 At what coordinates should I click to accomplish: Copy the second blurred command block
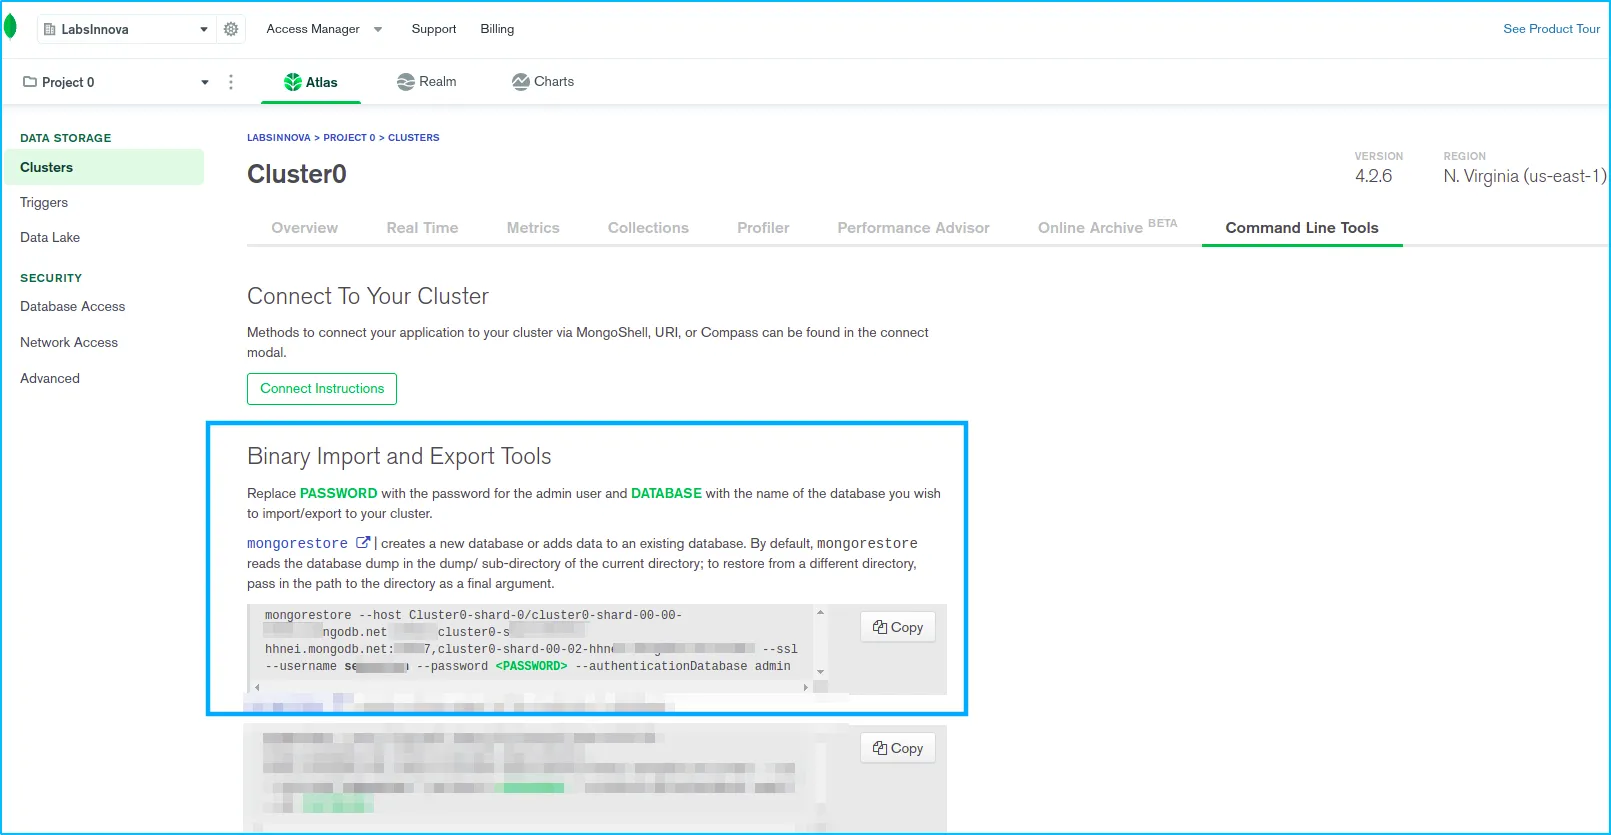tap(898, 748)
